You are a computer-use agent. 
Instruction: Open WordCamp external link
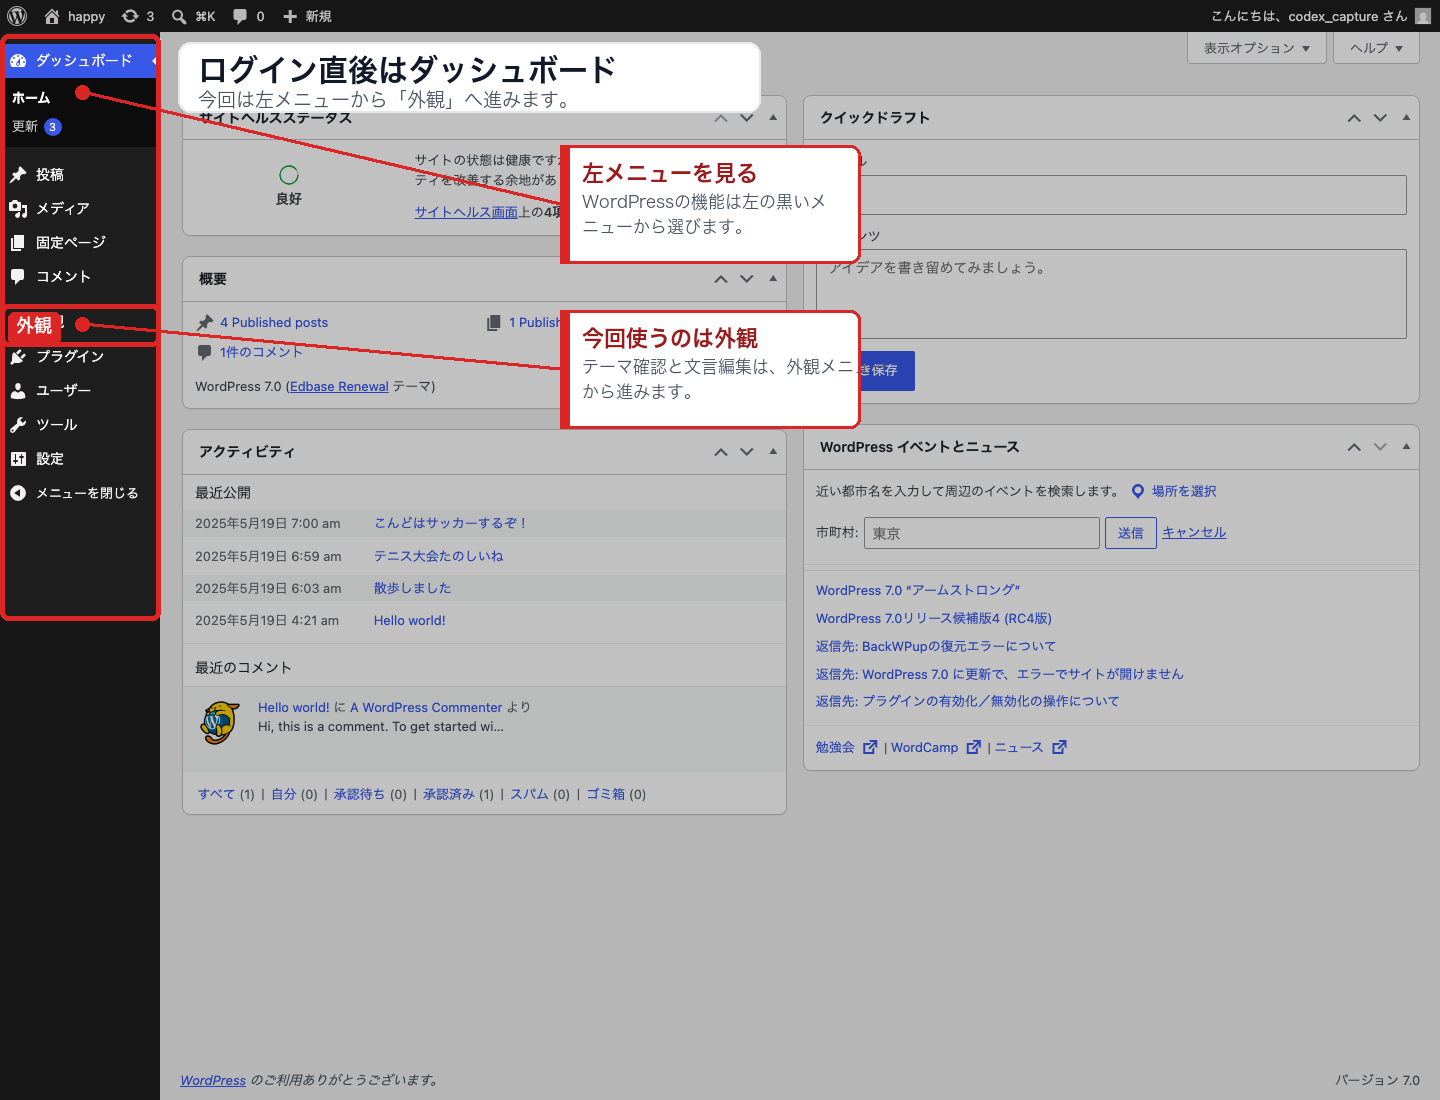pyautogui.click(x=936, y=747)
